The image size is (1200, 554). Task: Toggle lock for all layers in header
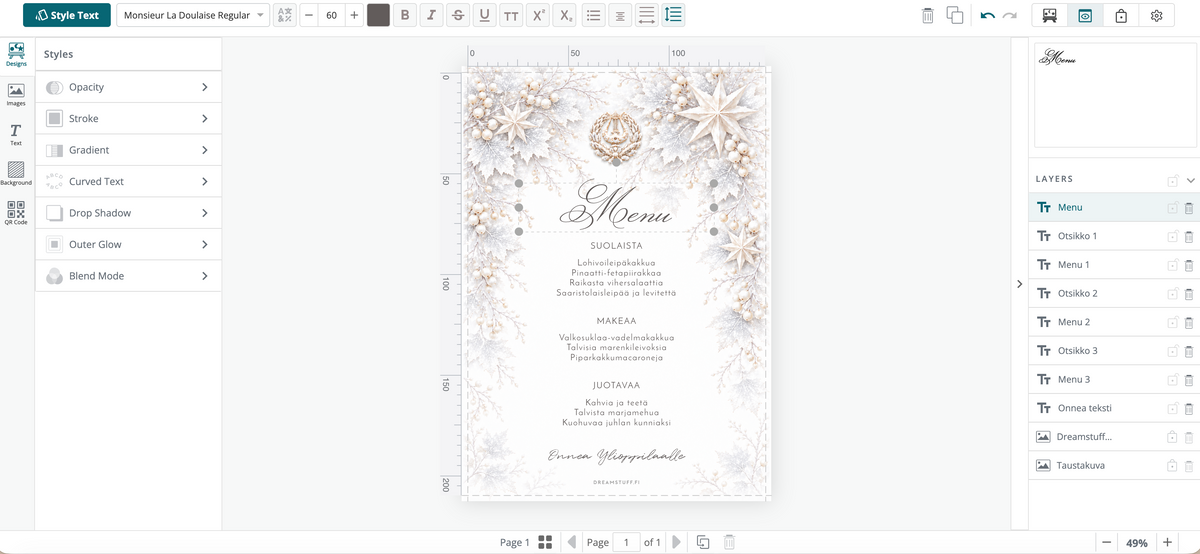coord(1172,180)
